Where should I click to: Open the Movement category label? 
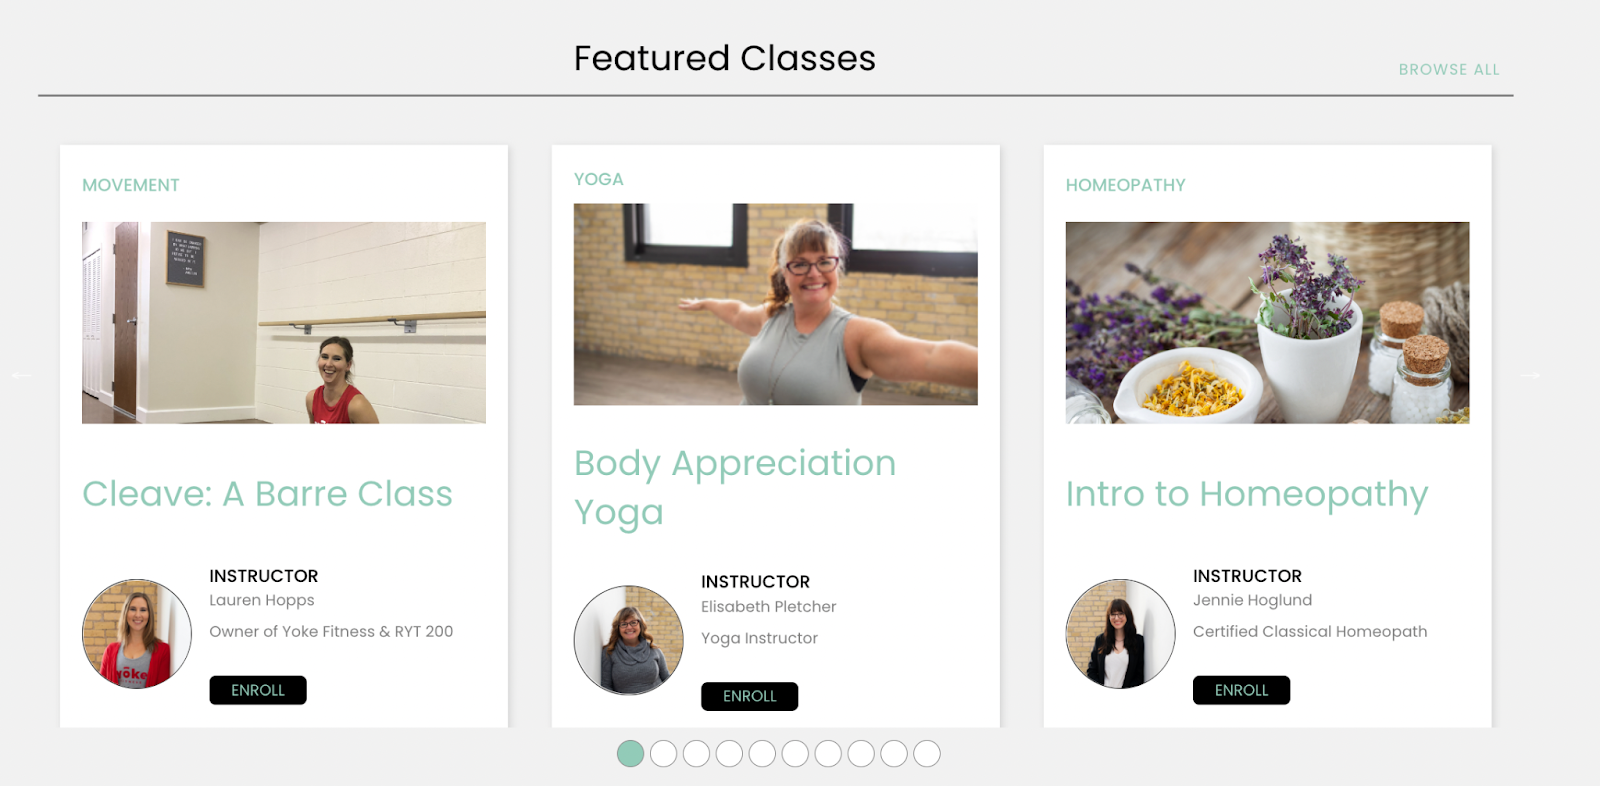point(131,185)
